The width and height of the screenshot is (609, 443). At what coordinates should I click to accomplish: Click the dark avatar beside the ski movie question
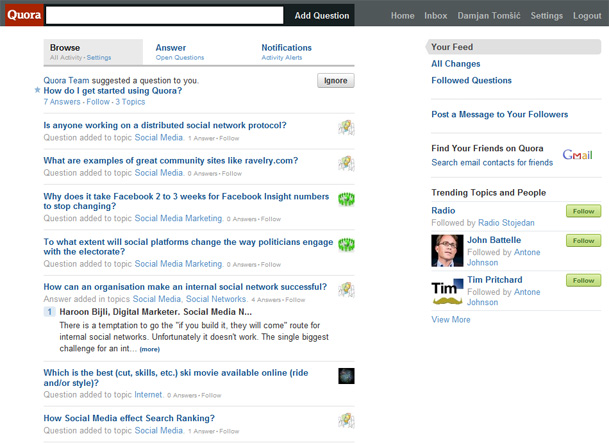tap(346, 376)
